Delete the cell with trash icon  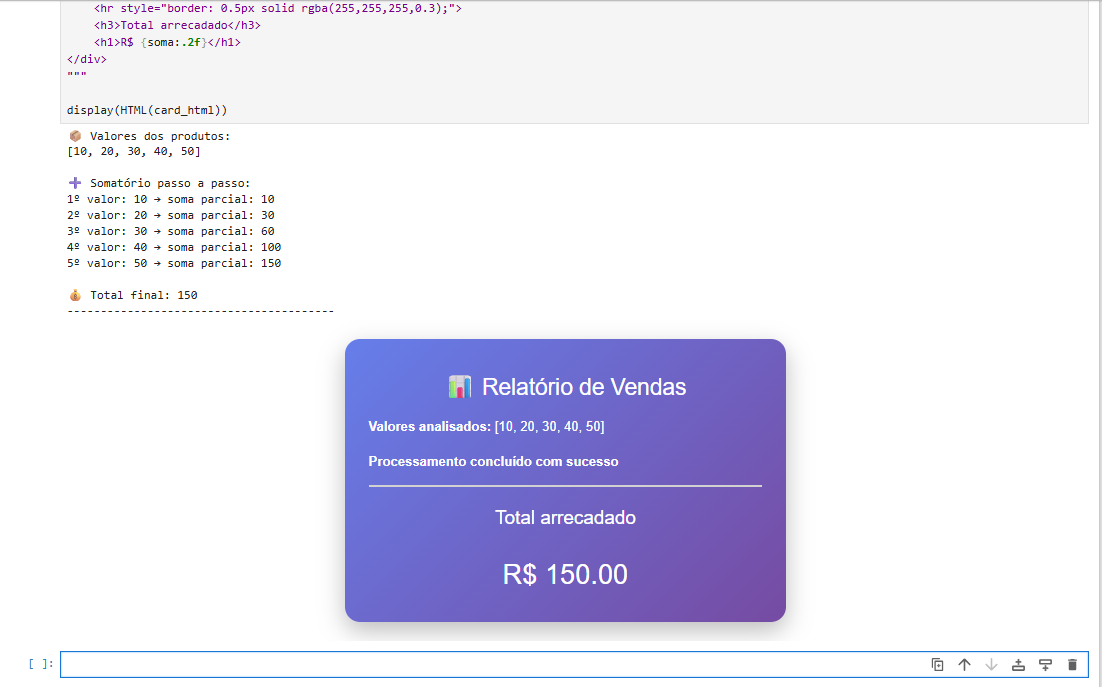point(1072,665)
